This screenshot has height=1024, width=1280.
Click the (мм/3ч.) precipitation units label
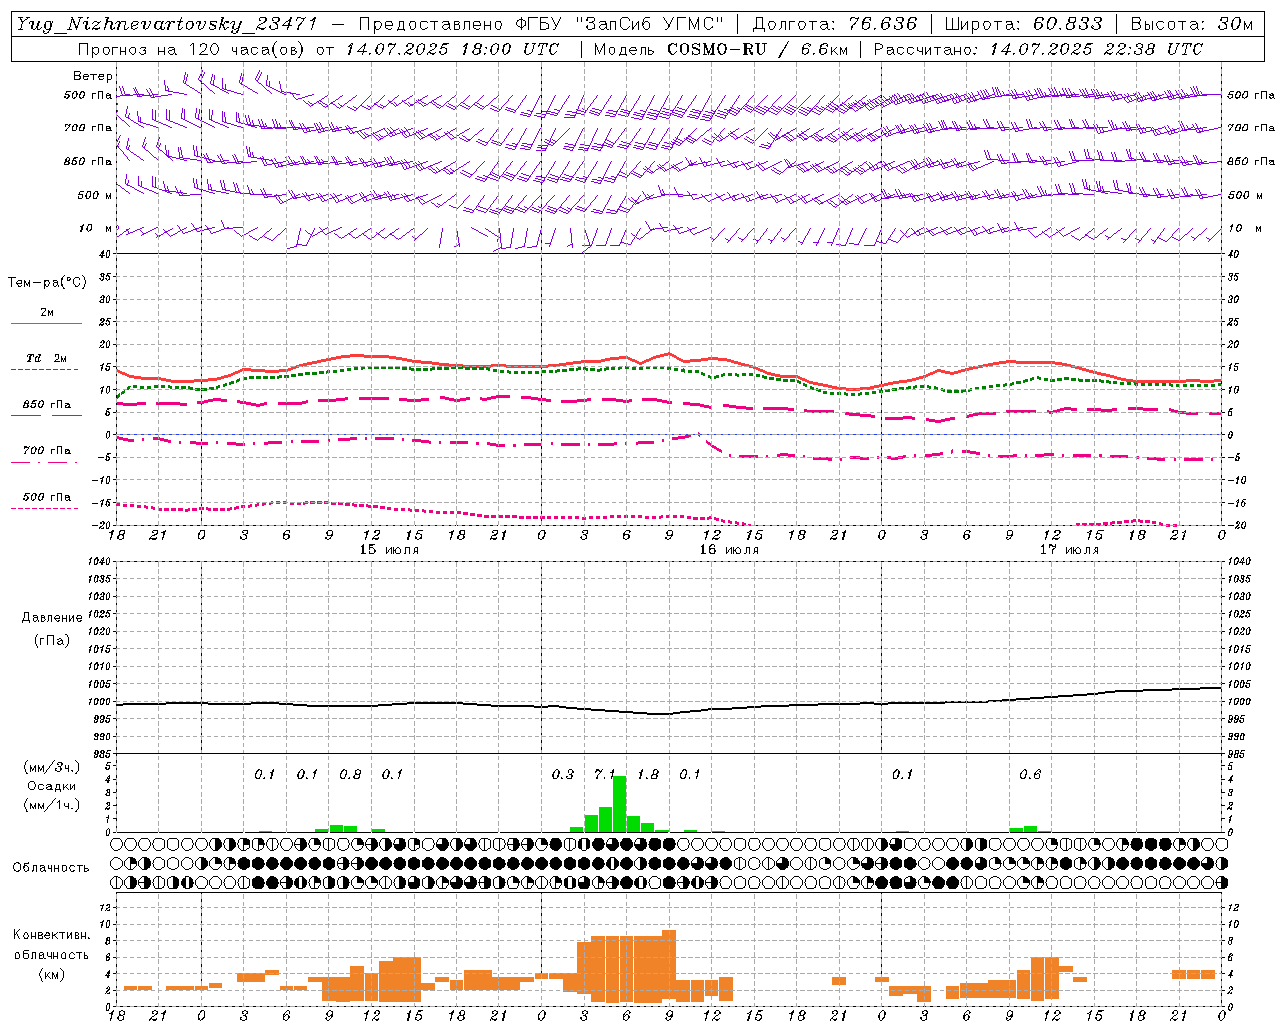(x=51, y=767)
